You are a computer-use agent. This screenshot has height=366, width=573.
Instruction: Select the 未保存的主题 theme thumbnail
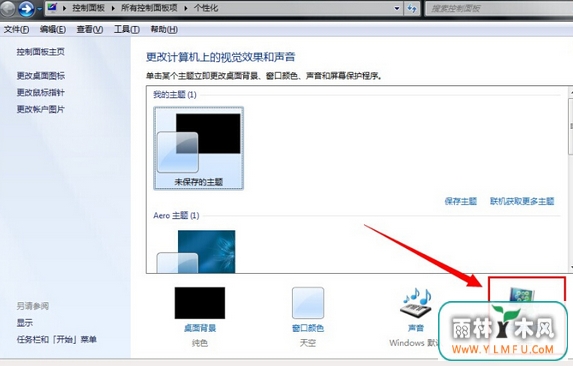tap(198, 148)
